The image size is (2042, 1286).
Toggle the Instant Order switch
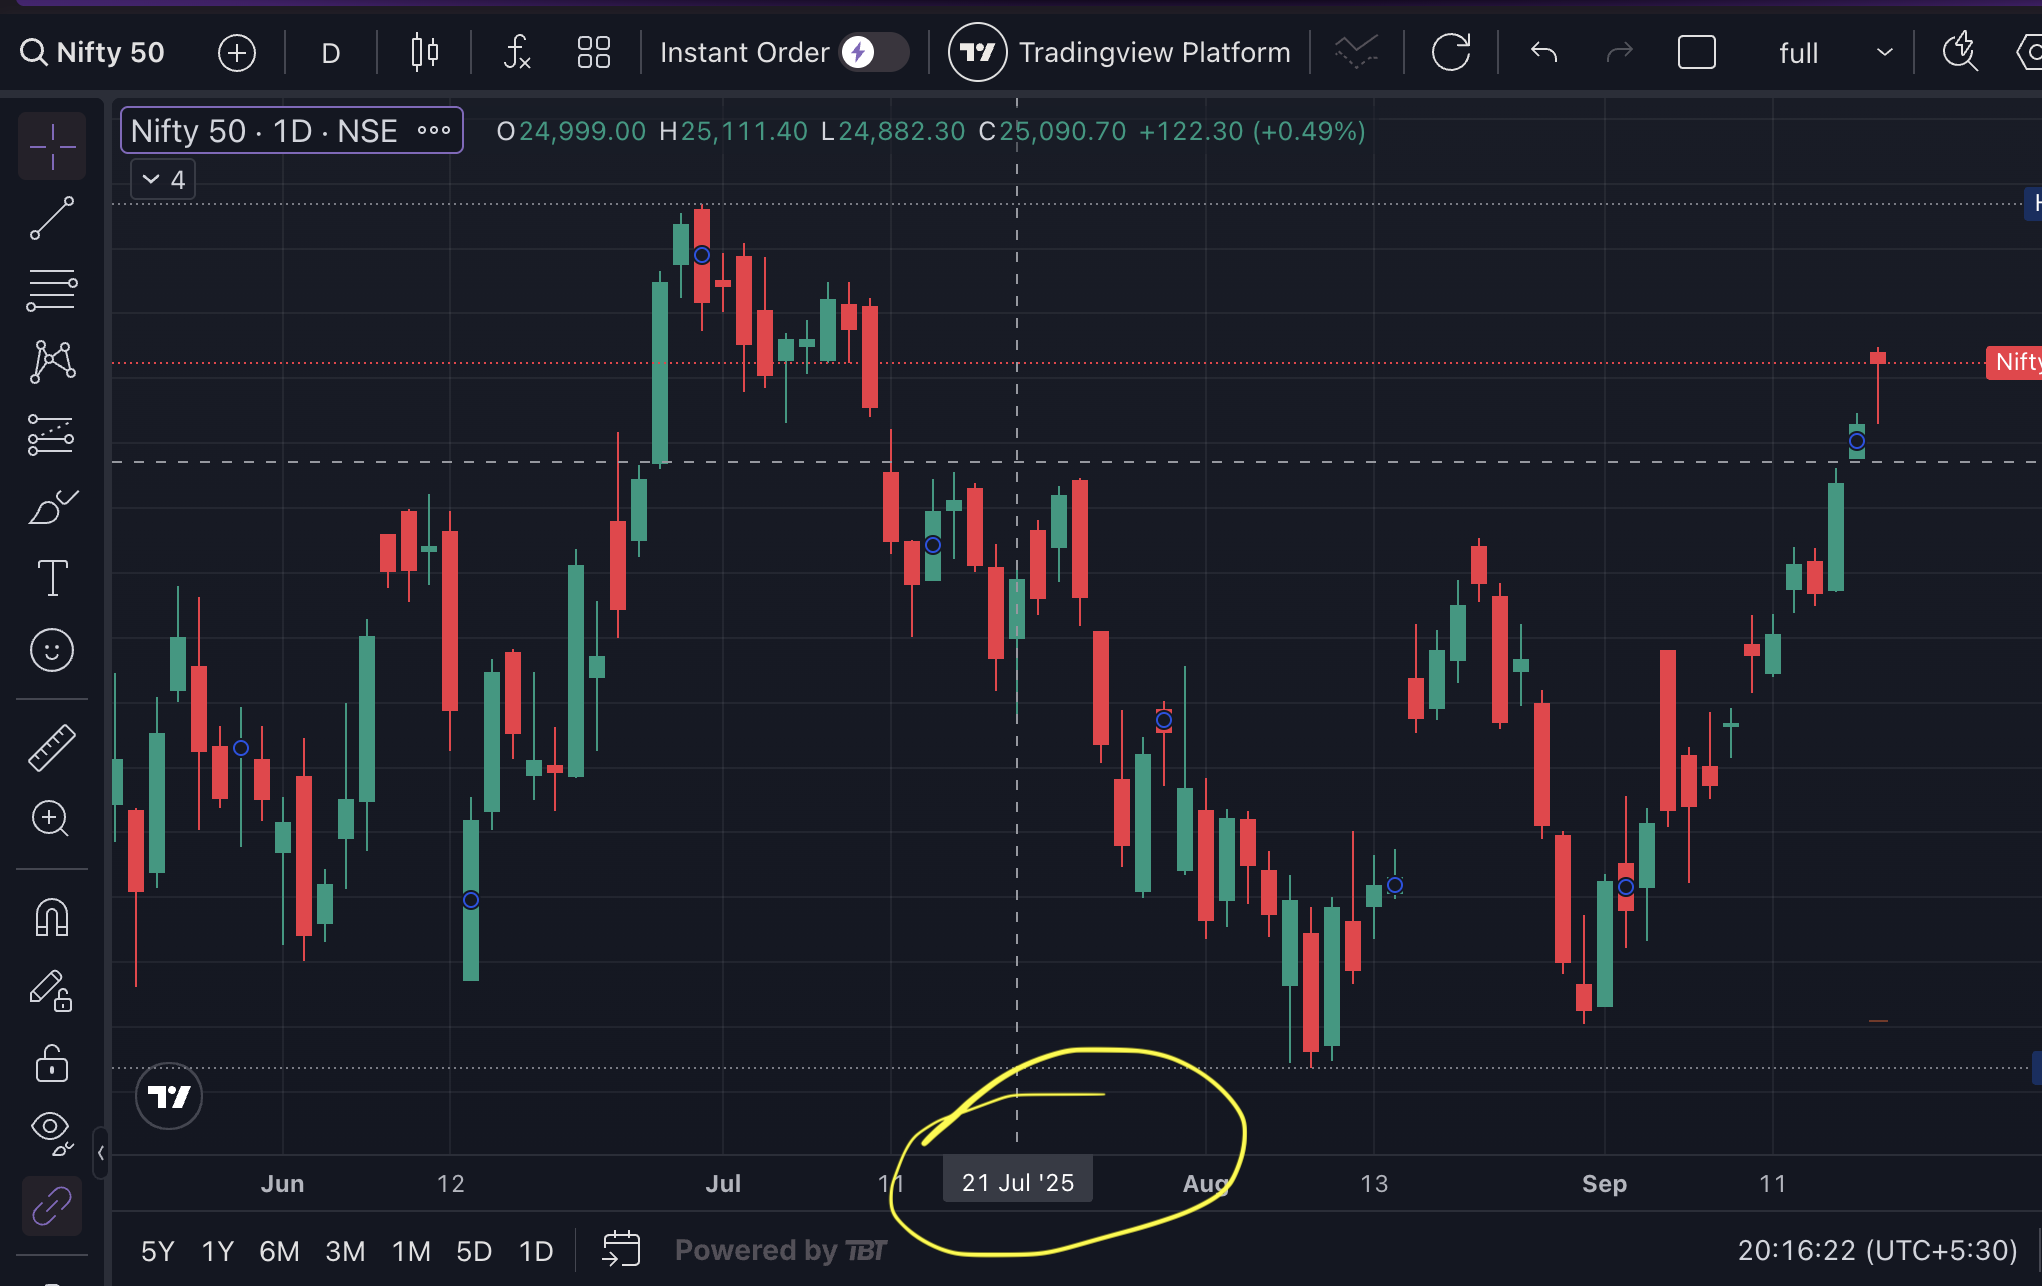pyautogui.click(x=873, y=52)
